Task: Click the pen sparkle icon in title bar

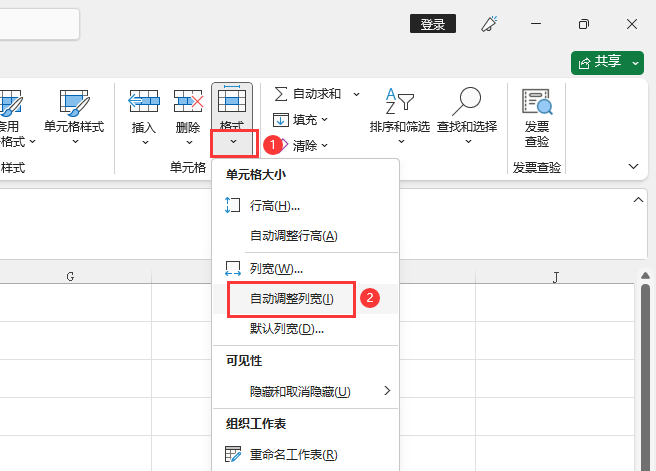Action: (x=490, y=24)
